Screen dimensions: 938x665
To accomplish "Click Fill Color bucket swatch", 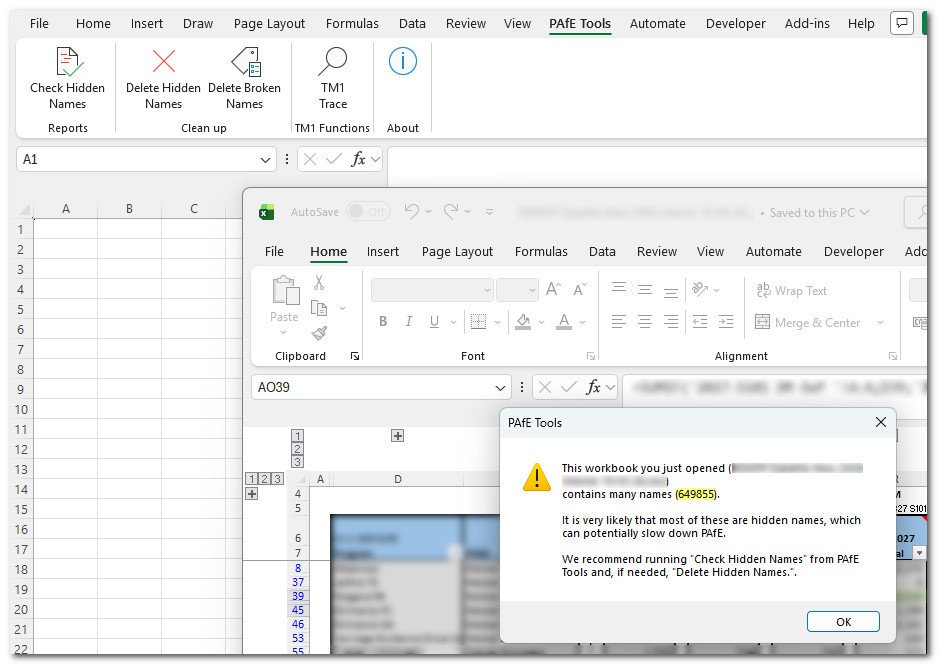I will pos(523,322).
